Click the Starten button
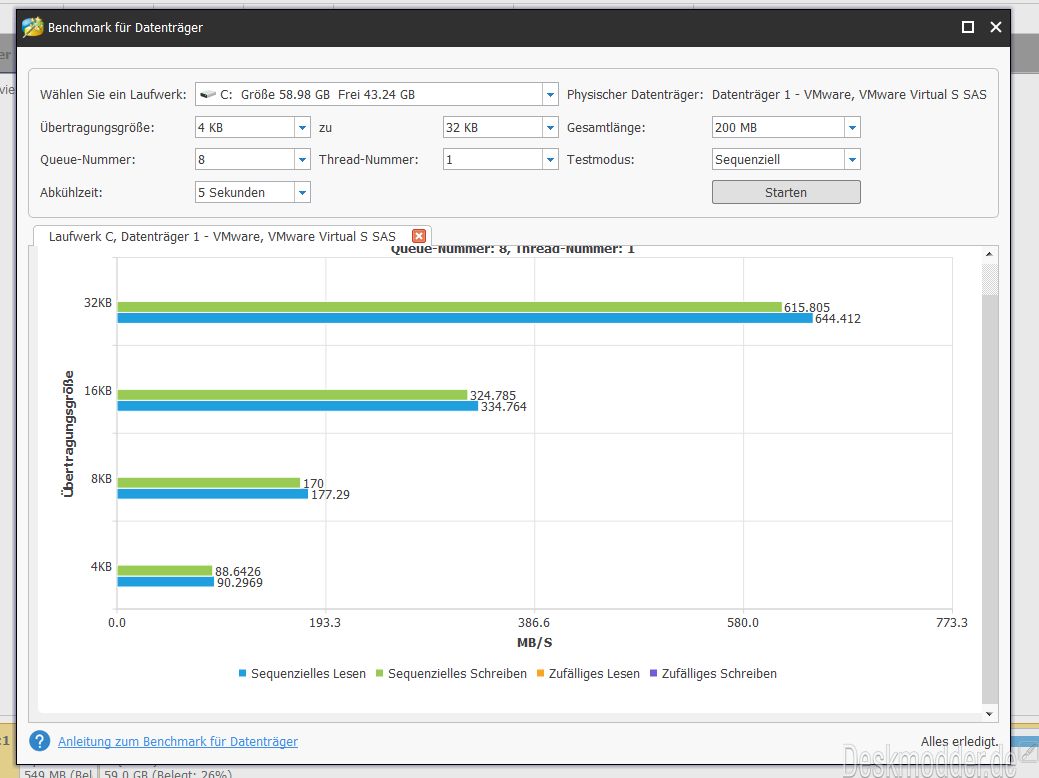The width and height of the screenshot is (1039, 778). coord(786,192)
